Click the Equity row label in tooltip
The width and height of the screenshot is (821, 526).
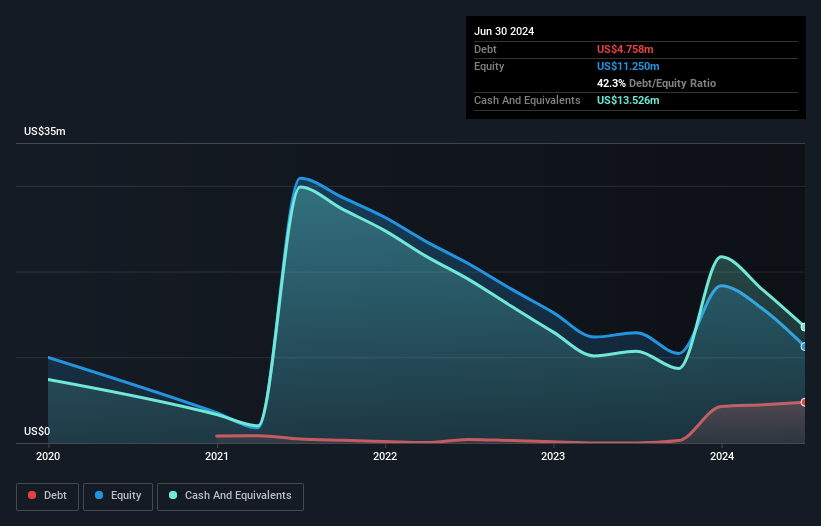489,66
